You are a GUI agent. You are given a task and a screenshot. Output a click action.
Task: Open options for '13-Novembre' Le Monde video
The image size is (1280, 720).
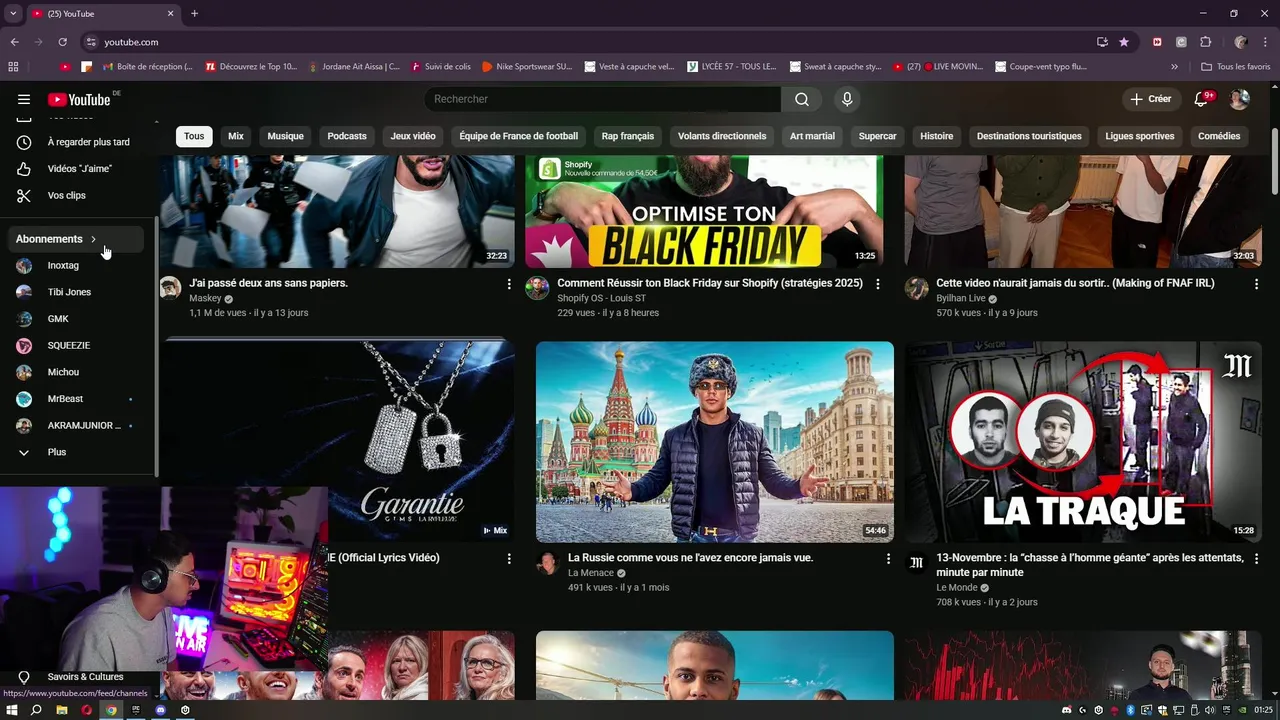[x=1256, y=558]
